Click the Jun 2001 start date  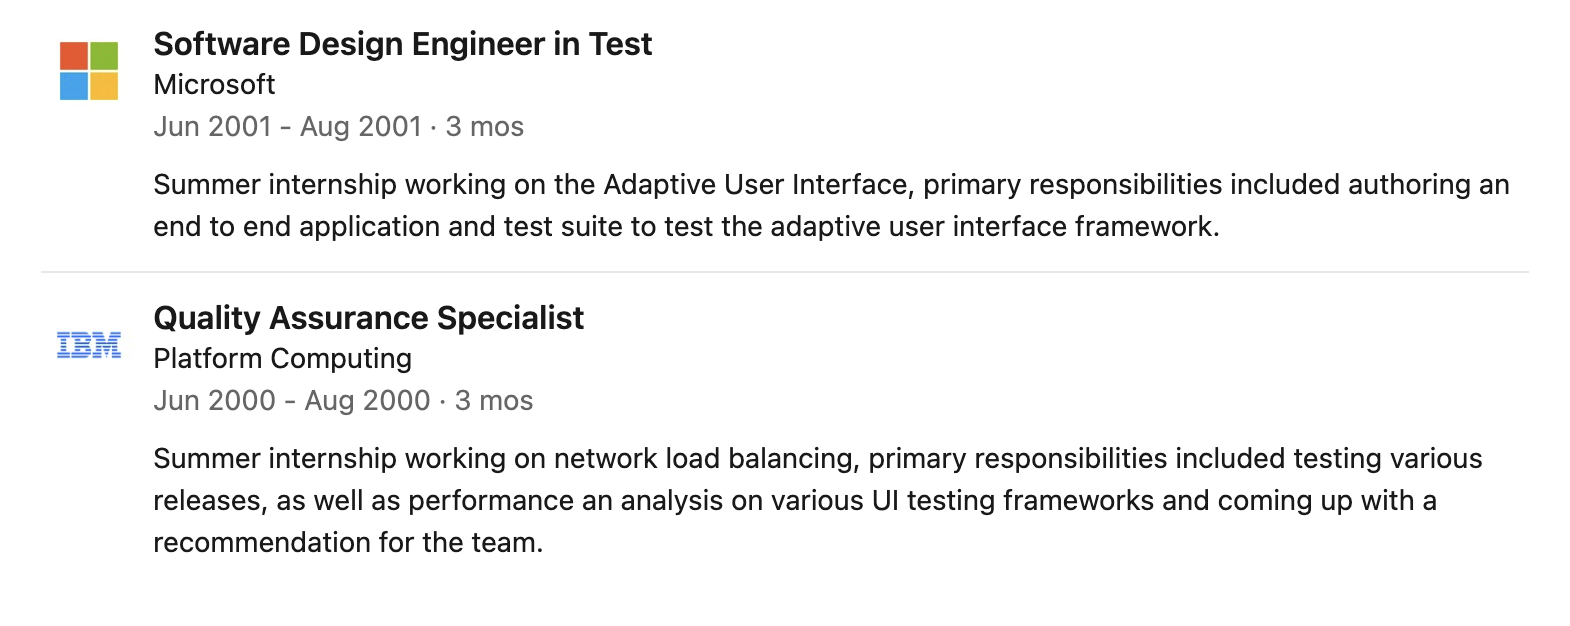tap(213, 126)
